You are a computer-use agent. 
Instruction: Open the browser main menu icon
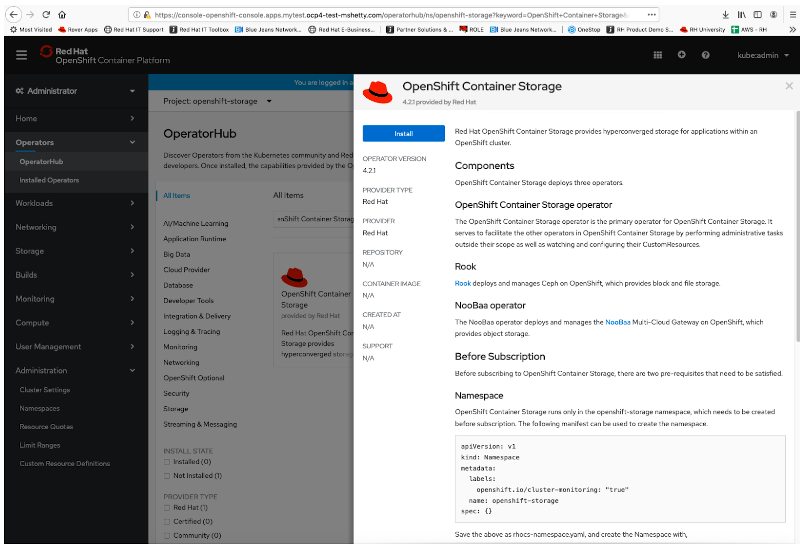point(792,15)
